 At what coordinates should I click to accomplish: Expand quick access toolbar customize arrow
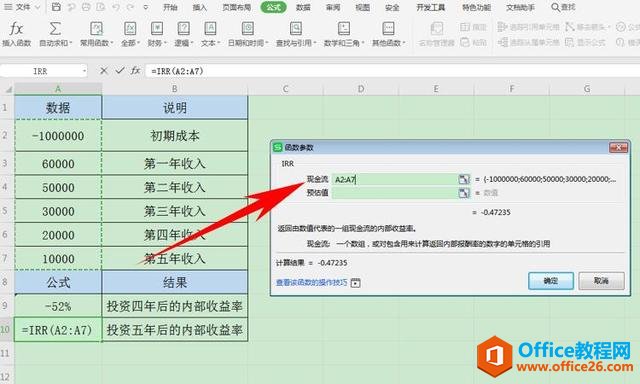tap(145, 7)
